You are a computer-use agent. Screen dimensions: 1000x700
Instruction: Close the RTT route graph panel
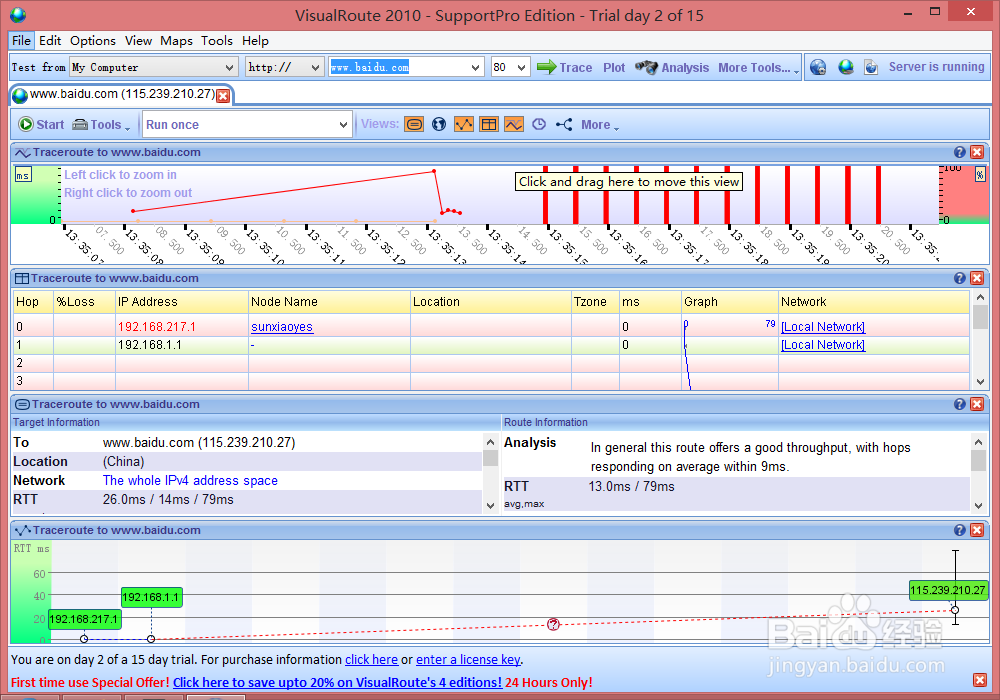pyautogui.click(x=977, y=530)
